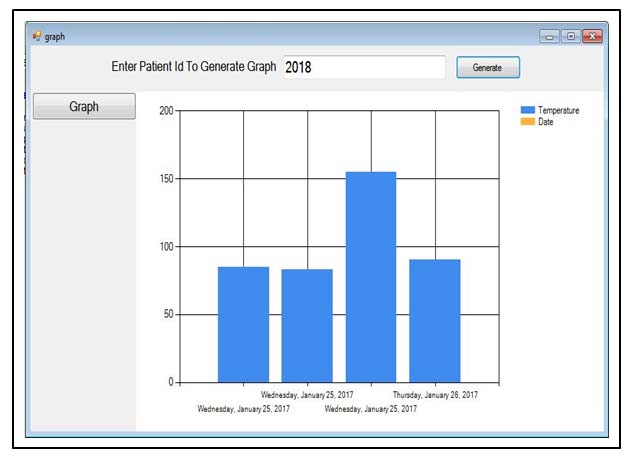Click the graph window's title bar icon

tap(37, 36)
